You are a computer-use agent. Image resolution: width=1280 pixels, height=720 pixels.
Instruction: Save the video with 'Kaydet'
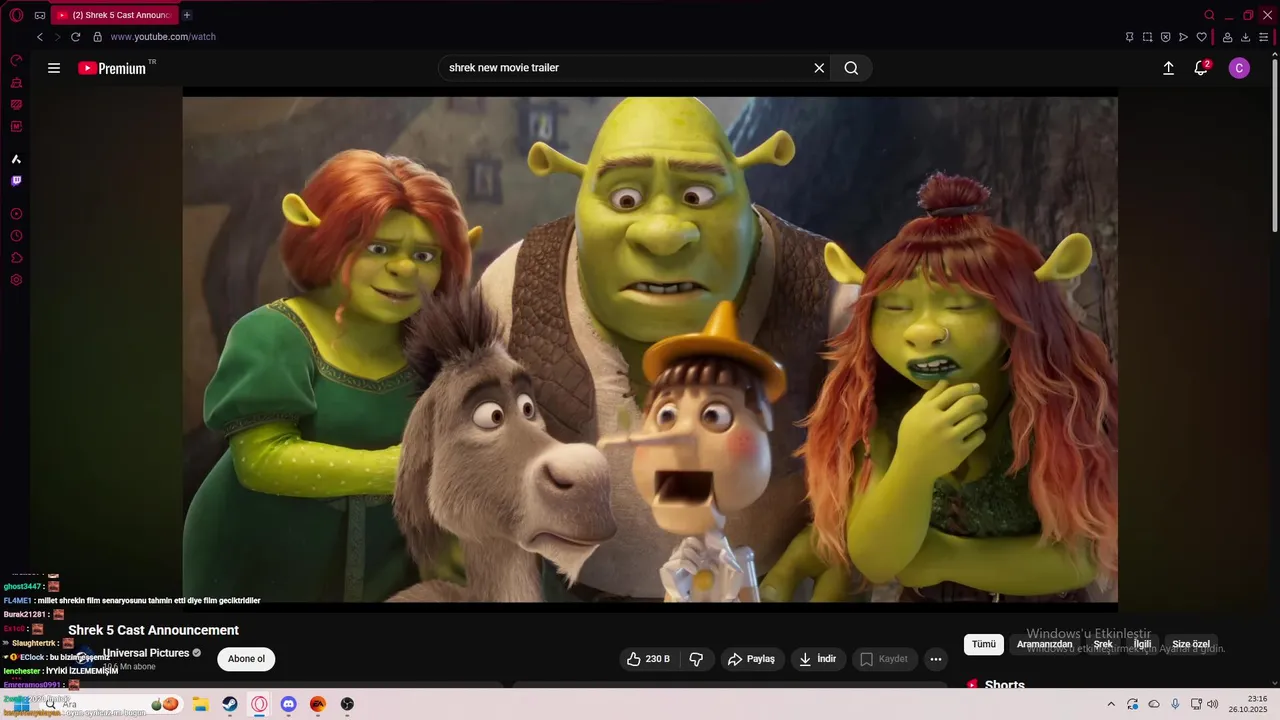pos(884,659)
